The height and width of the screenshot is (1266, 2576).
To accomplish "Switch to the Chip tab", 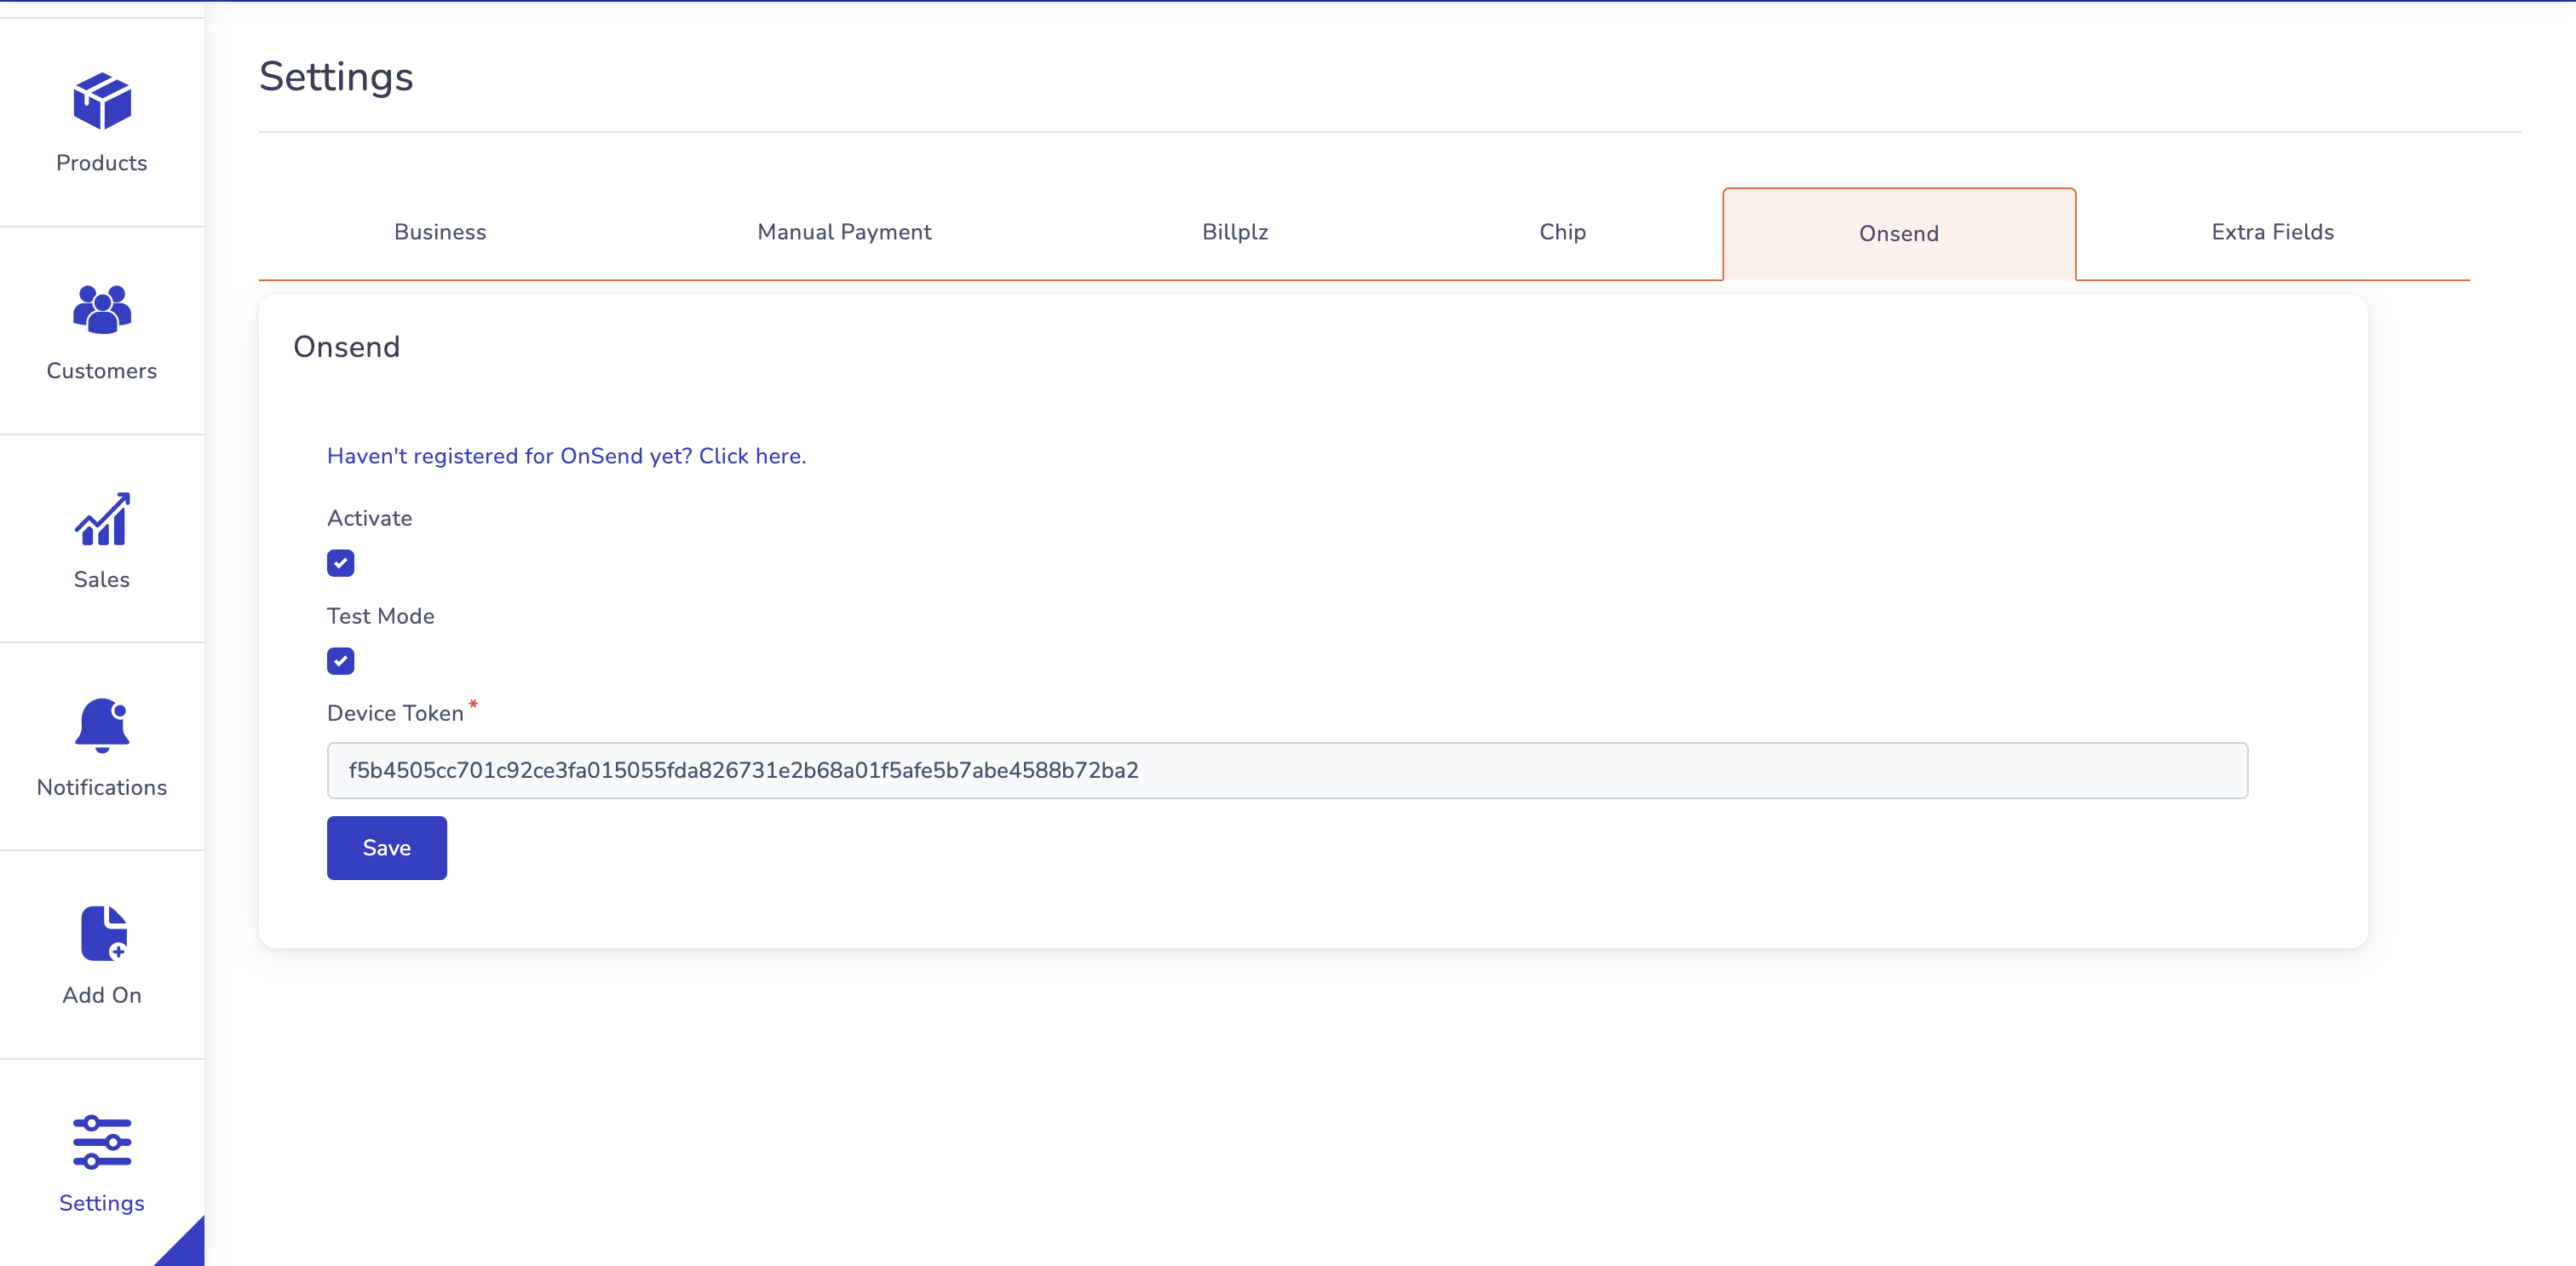I will point(1561,232).
